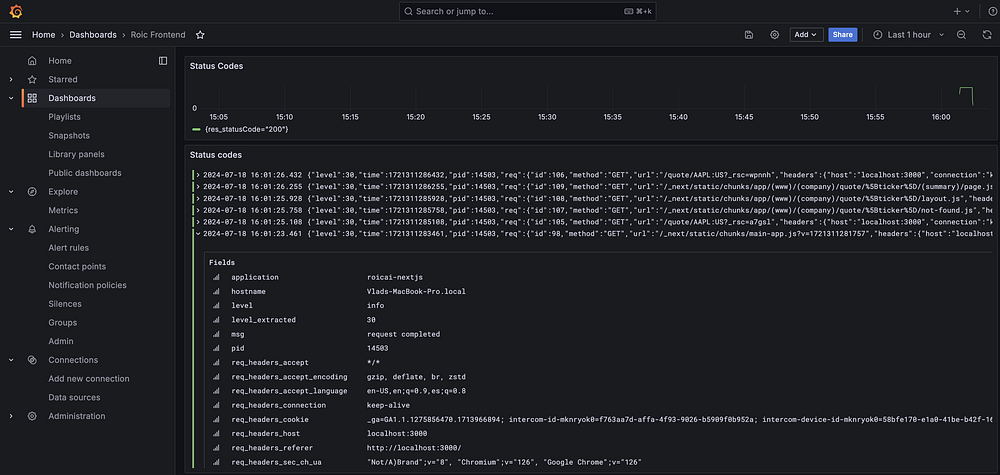Go to Dashboards breadcrumb link
The image size is (1000, 475).
93,35
